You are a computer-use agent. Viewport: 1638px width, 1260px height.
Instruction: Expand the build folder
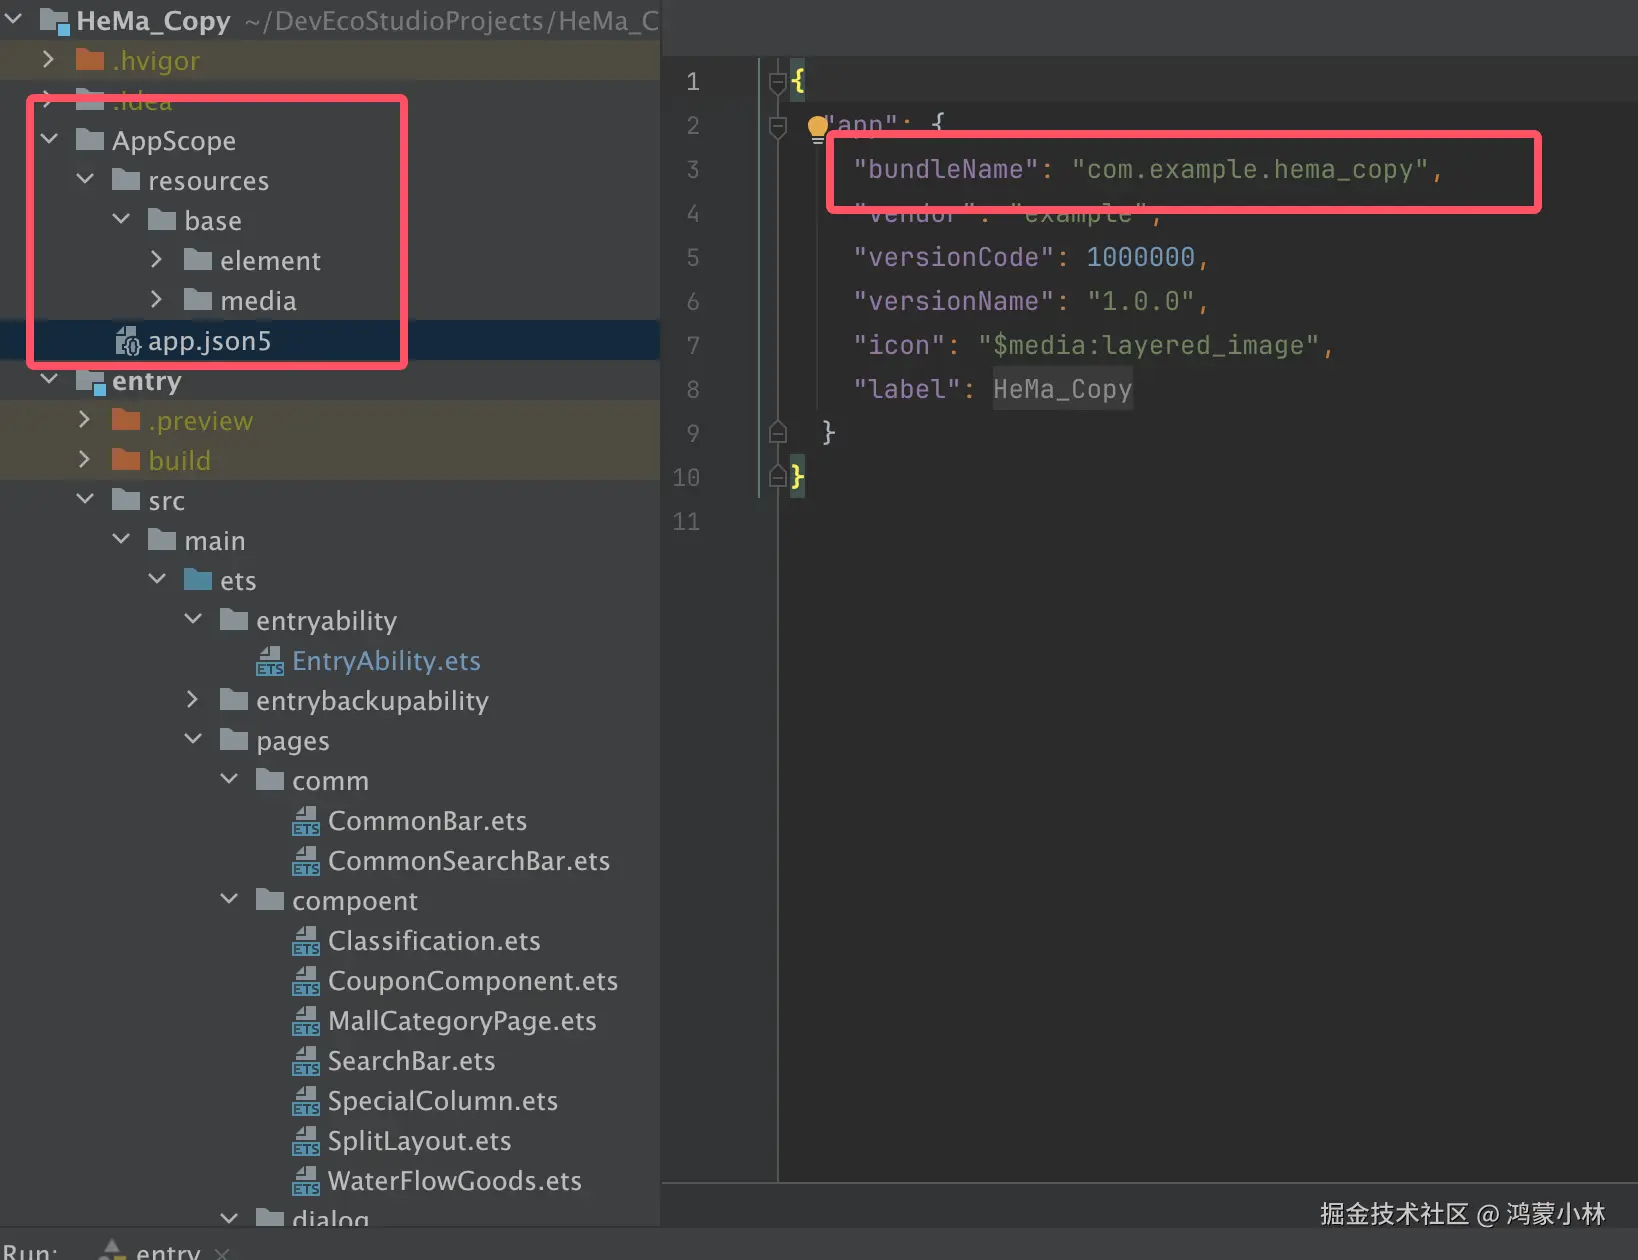coord(85,460)
